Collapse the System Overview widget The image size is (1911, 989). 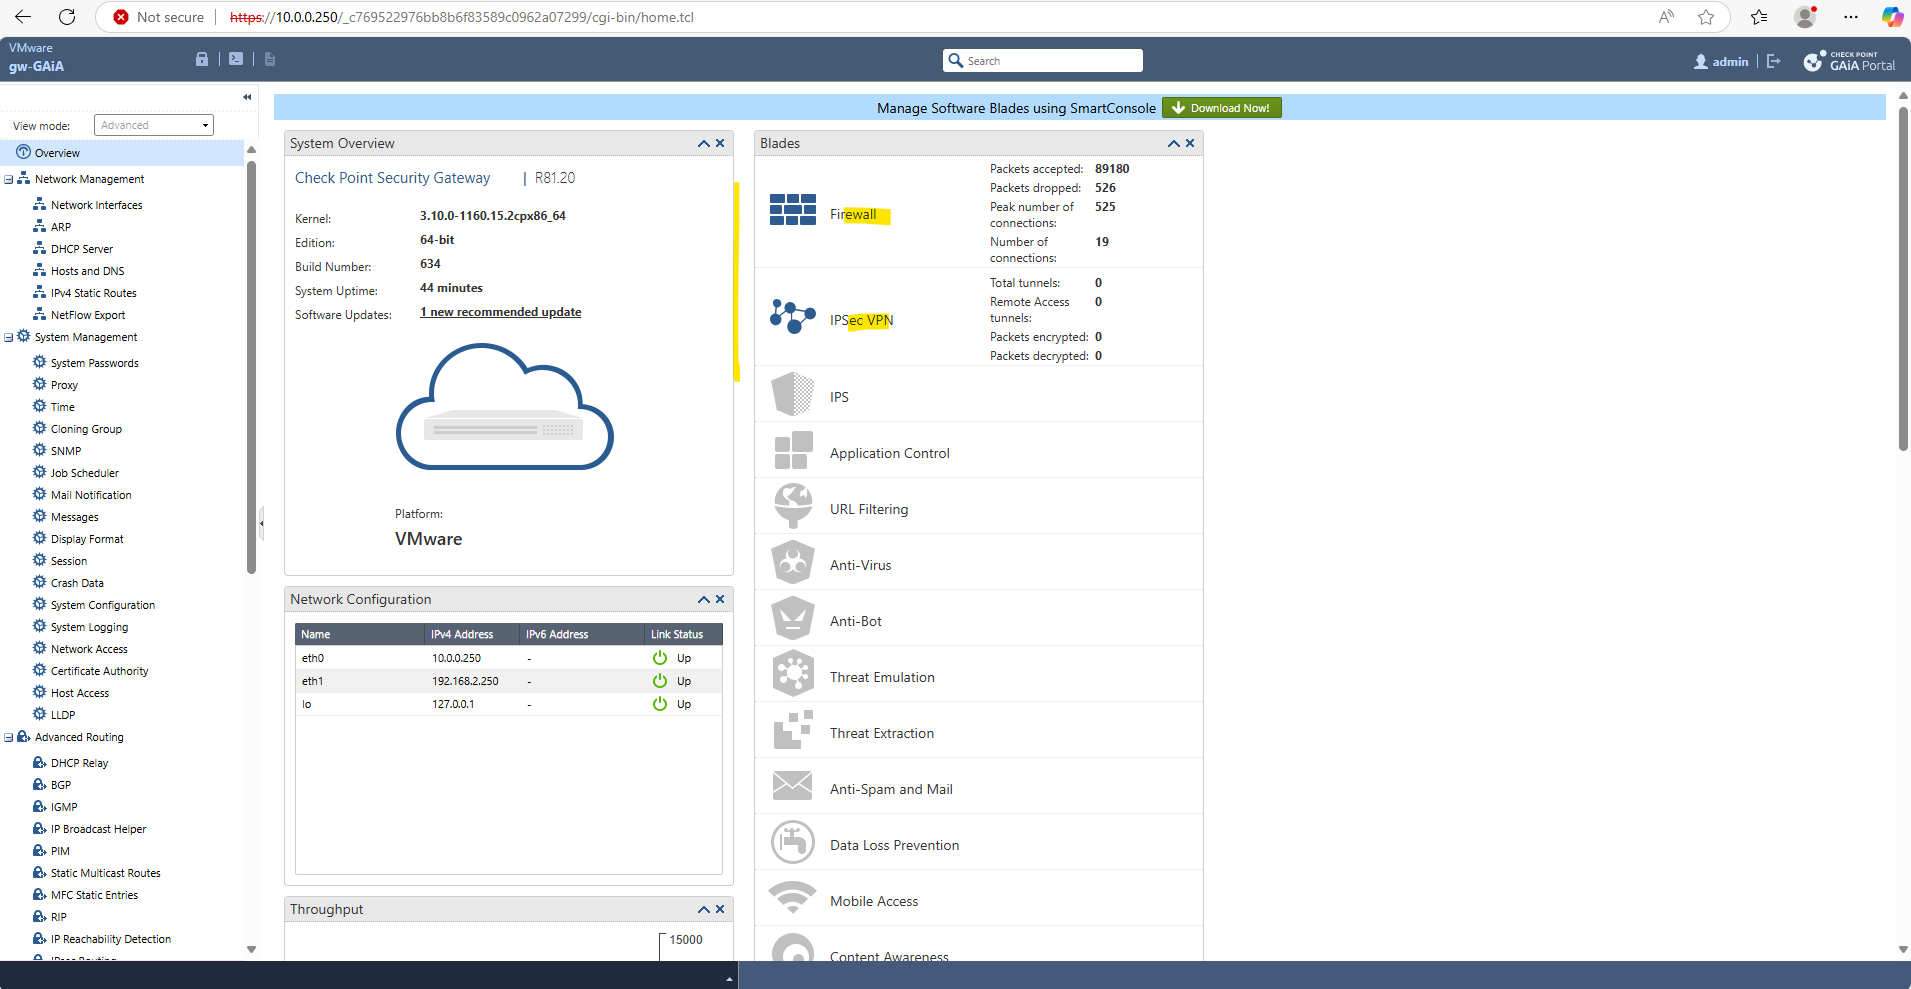coord(704,144)
